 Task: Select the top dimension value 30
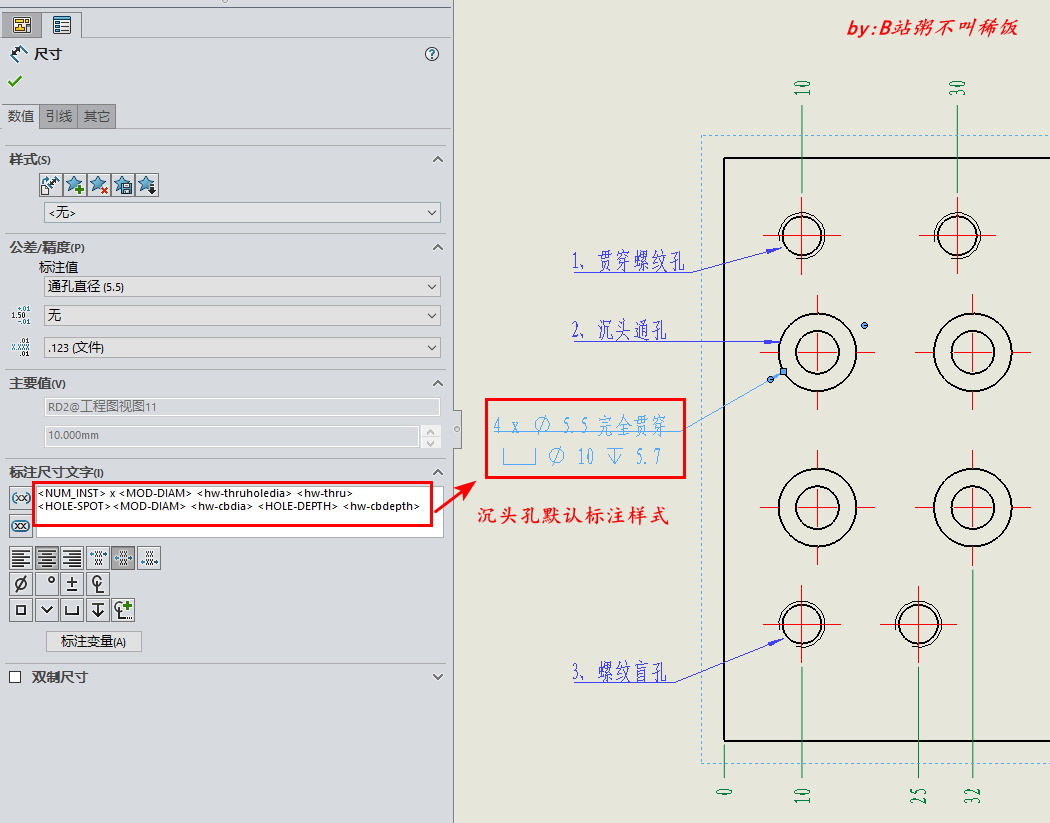[957, 88]
